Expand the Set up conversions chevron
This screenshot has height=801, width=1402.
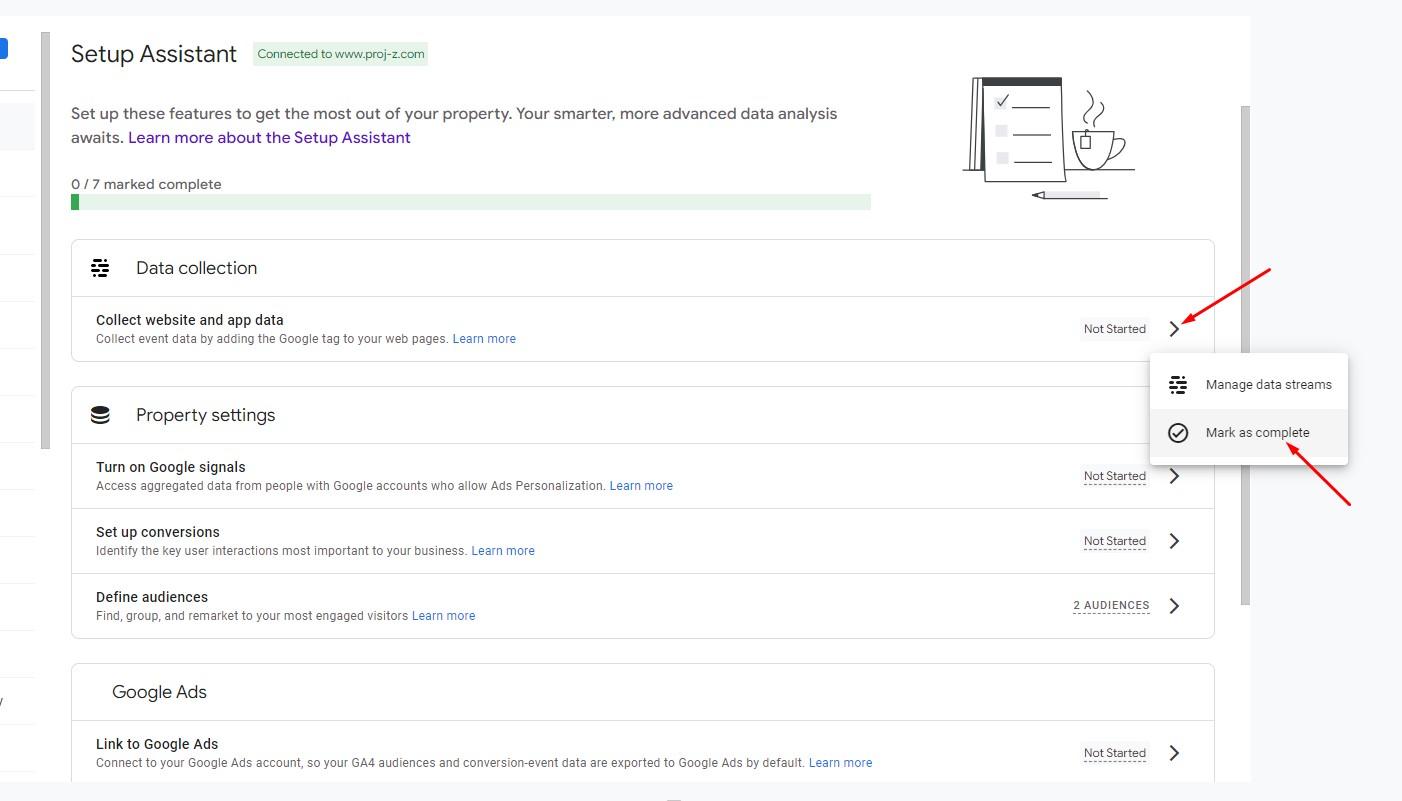coord(1174,541)
